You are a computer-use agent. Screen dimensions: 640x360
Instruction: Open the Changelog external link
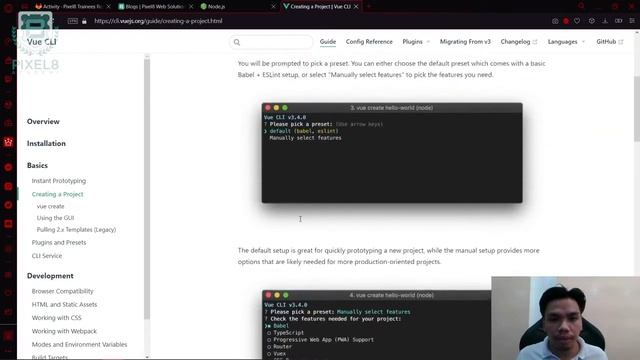[x=519, y=42]
